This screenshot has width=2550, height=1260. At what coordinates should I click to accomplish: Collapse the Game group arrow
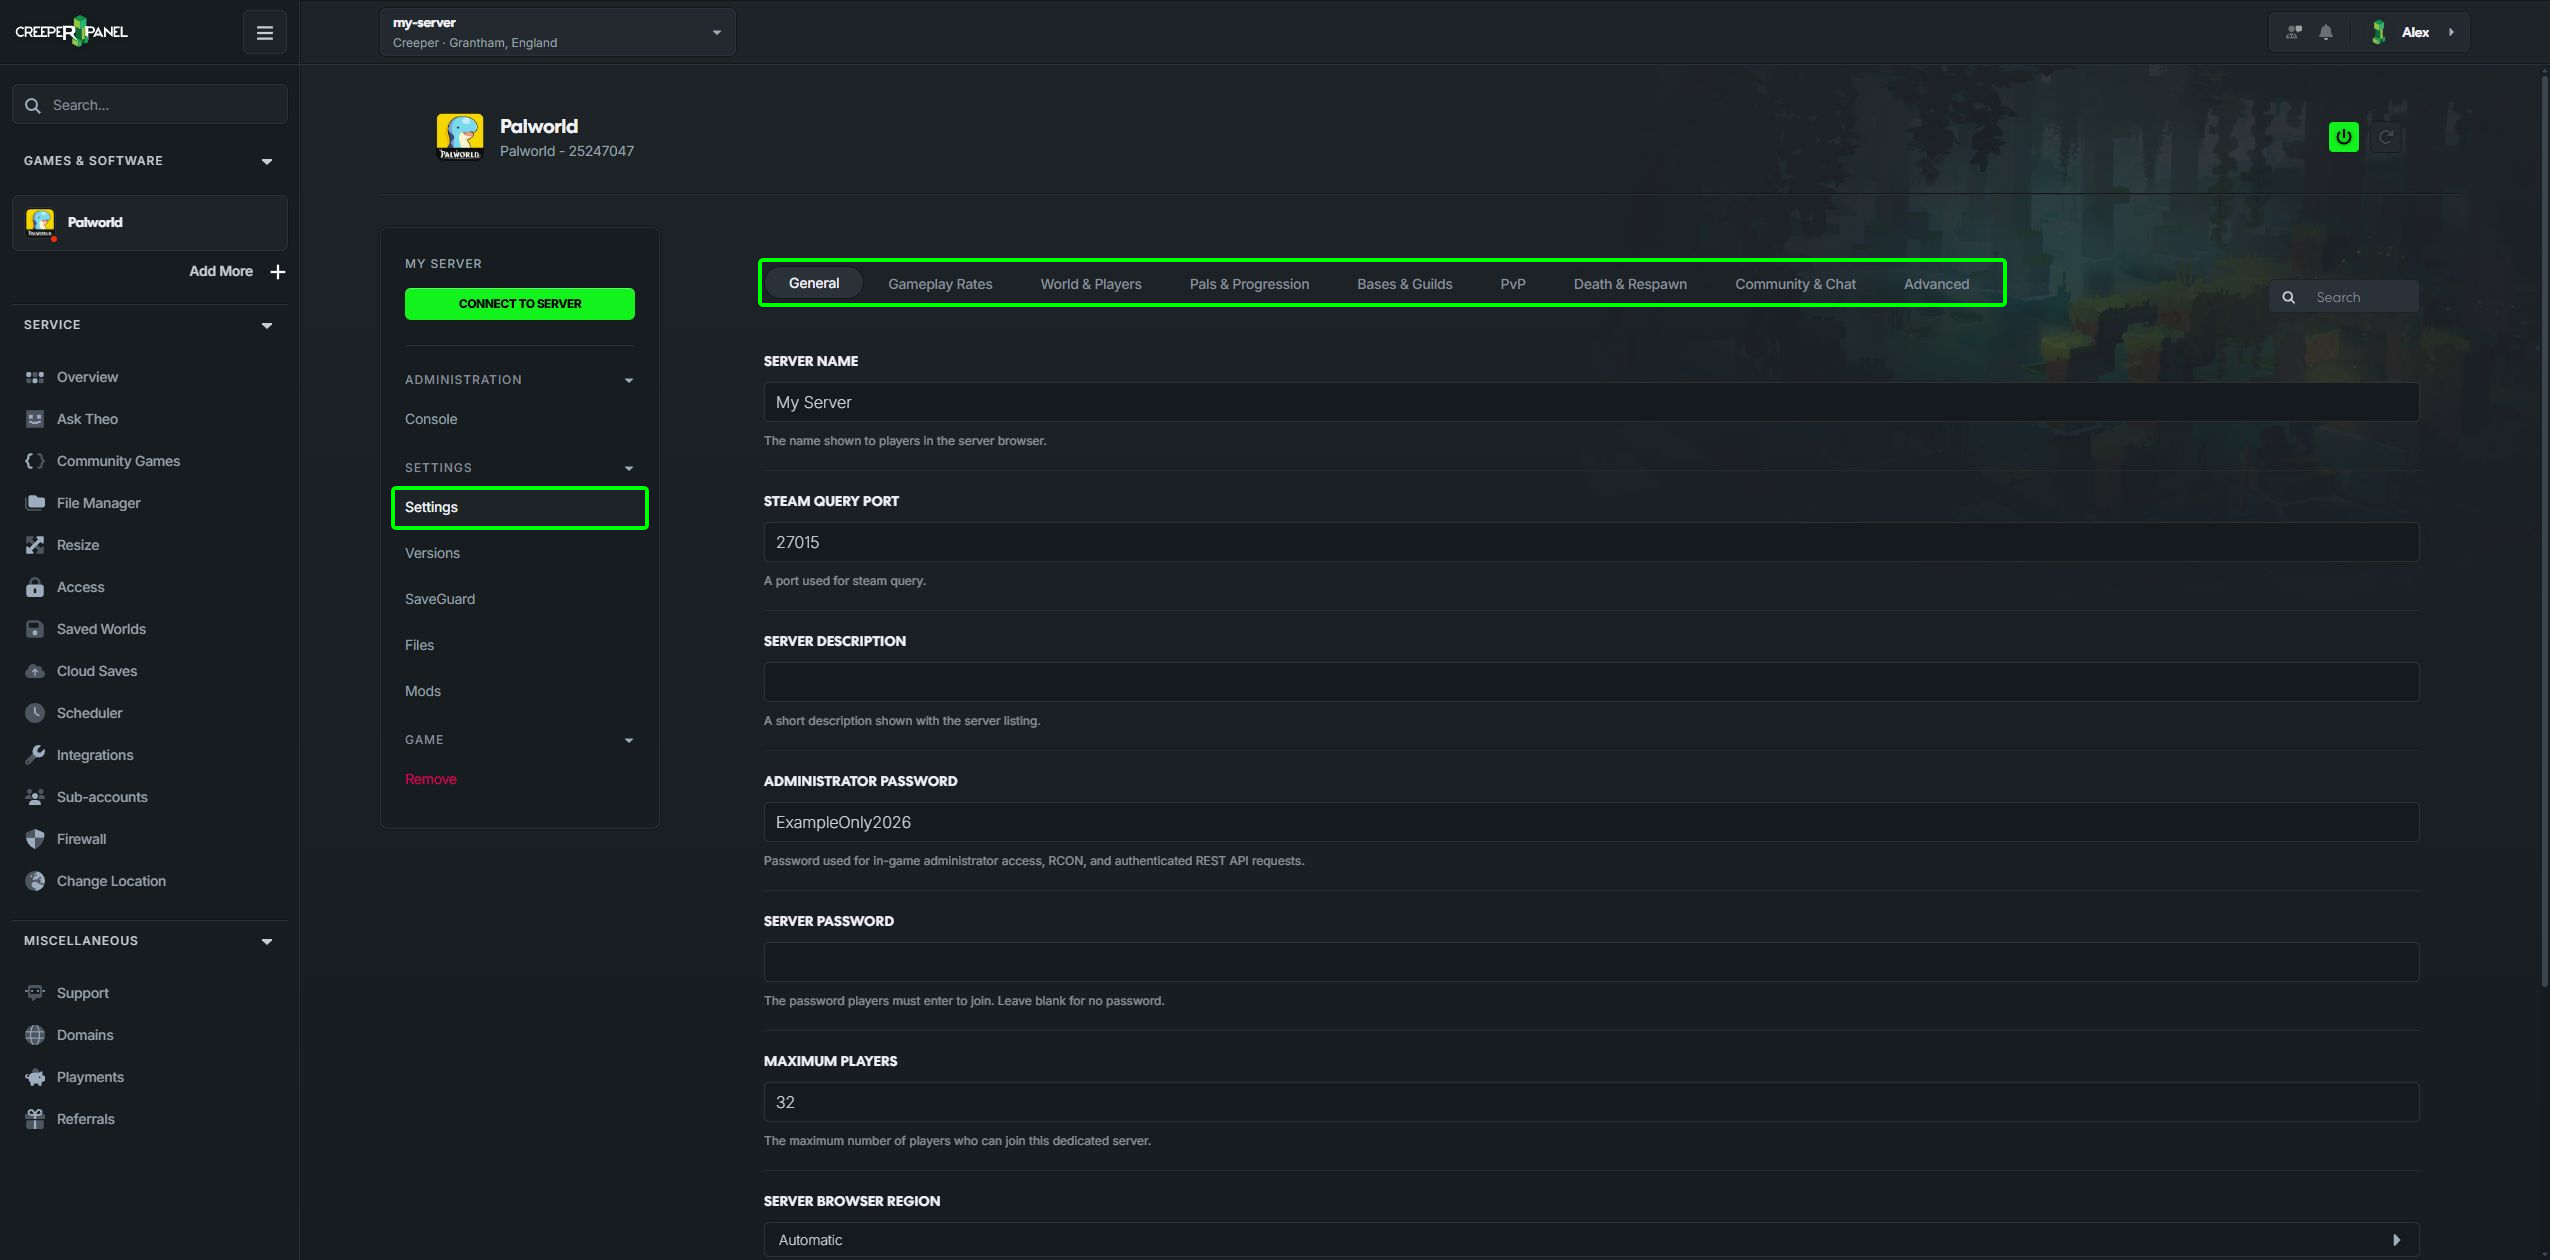(629, 741)
